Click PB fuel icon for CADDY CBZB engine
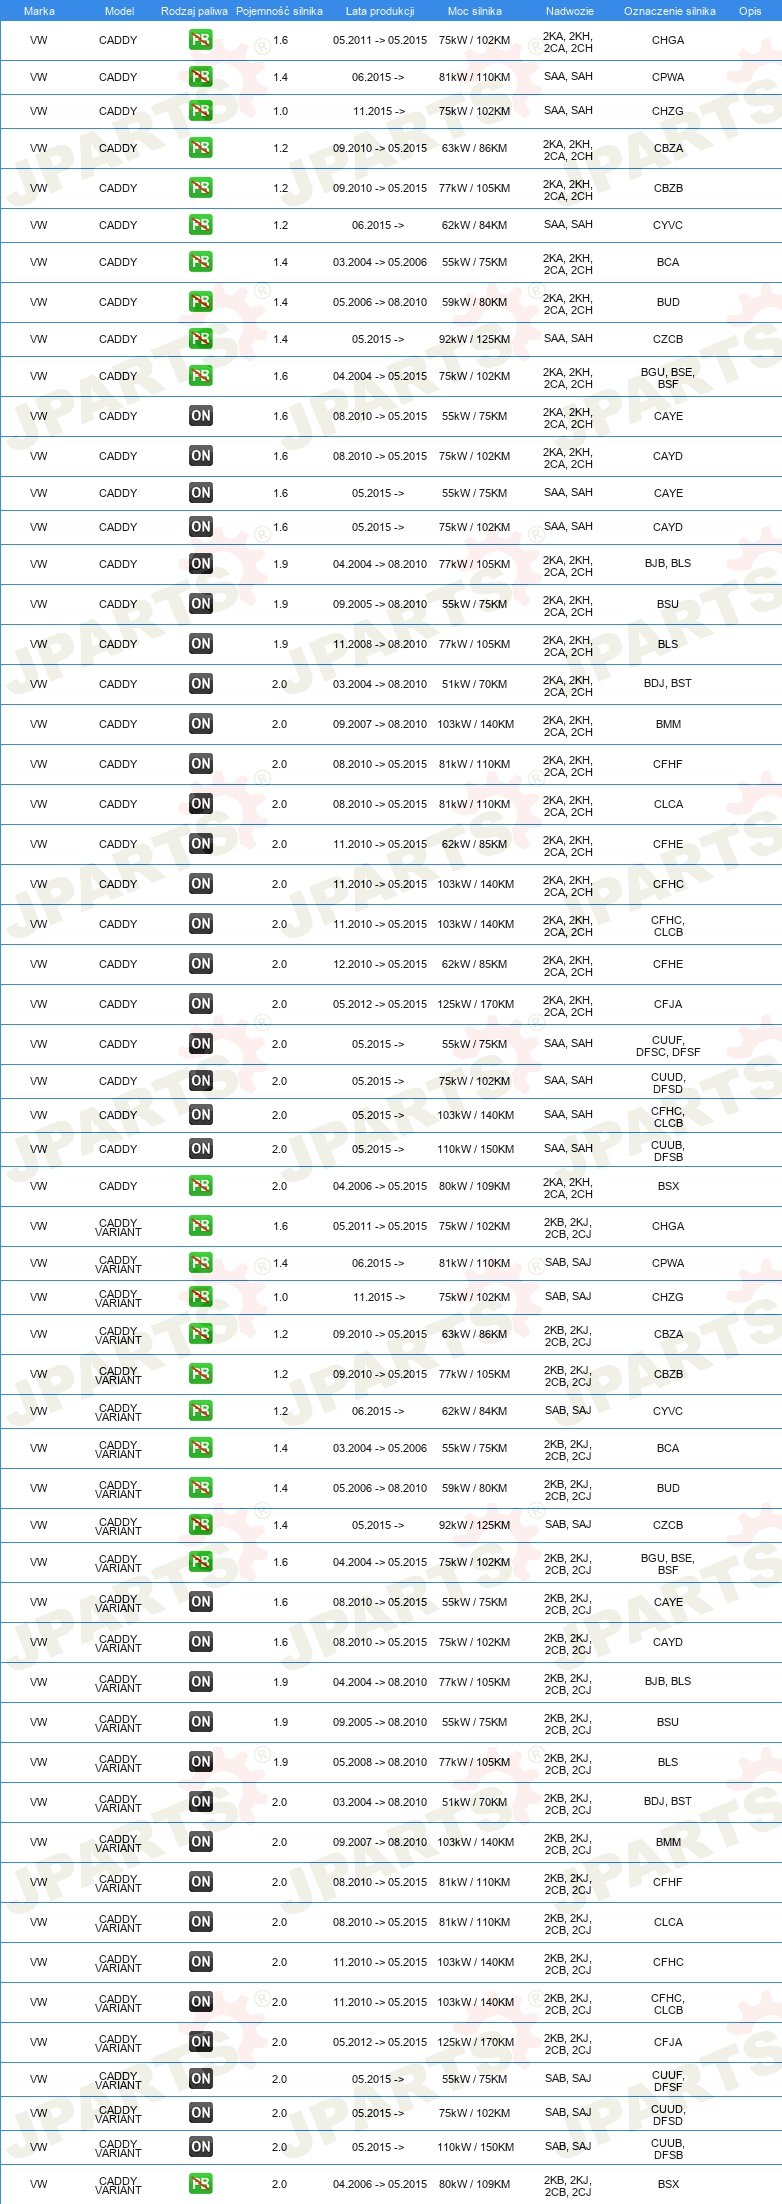The image size is (782, 2204). click(x=201, y=188)
